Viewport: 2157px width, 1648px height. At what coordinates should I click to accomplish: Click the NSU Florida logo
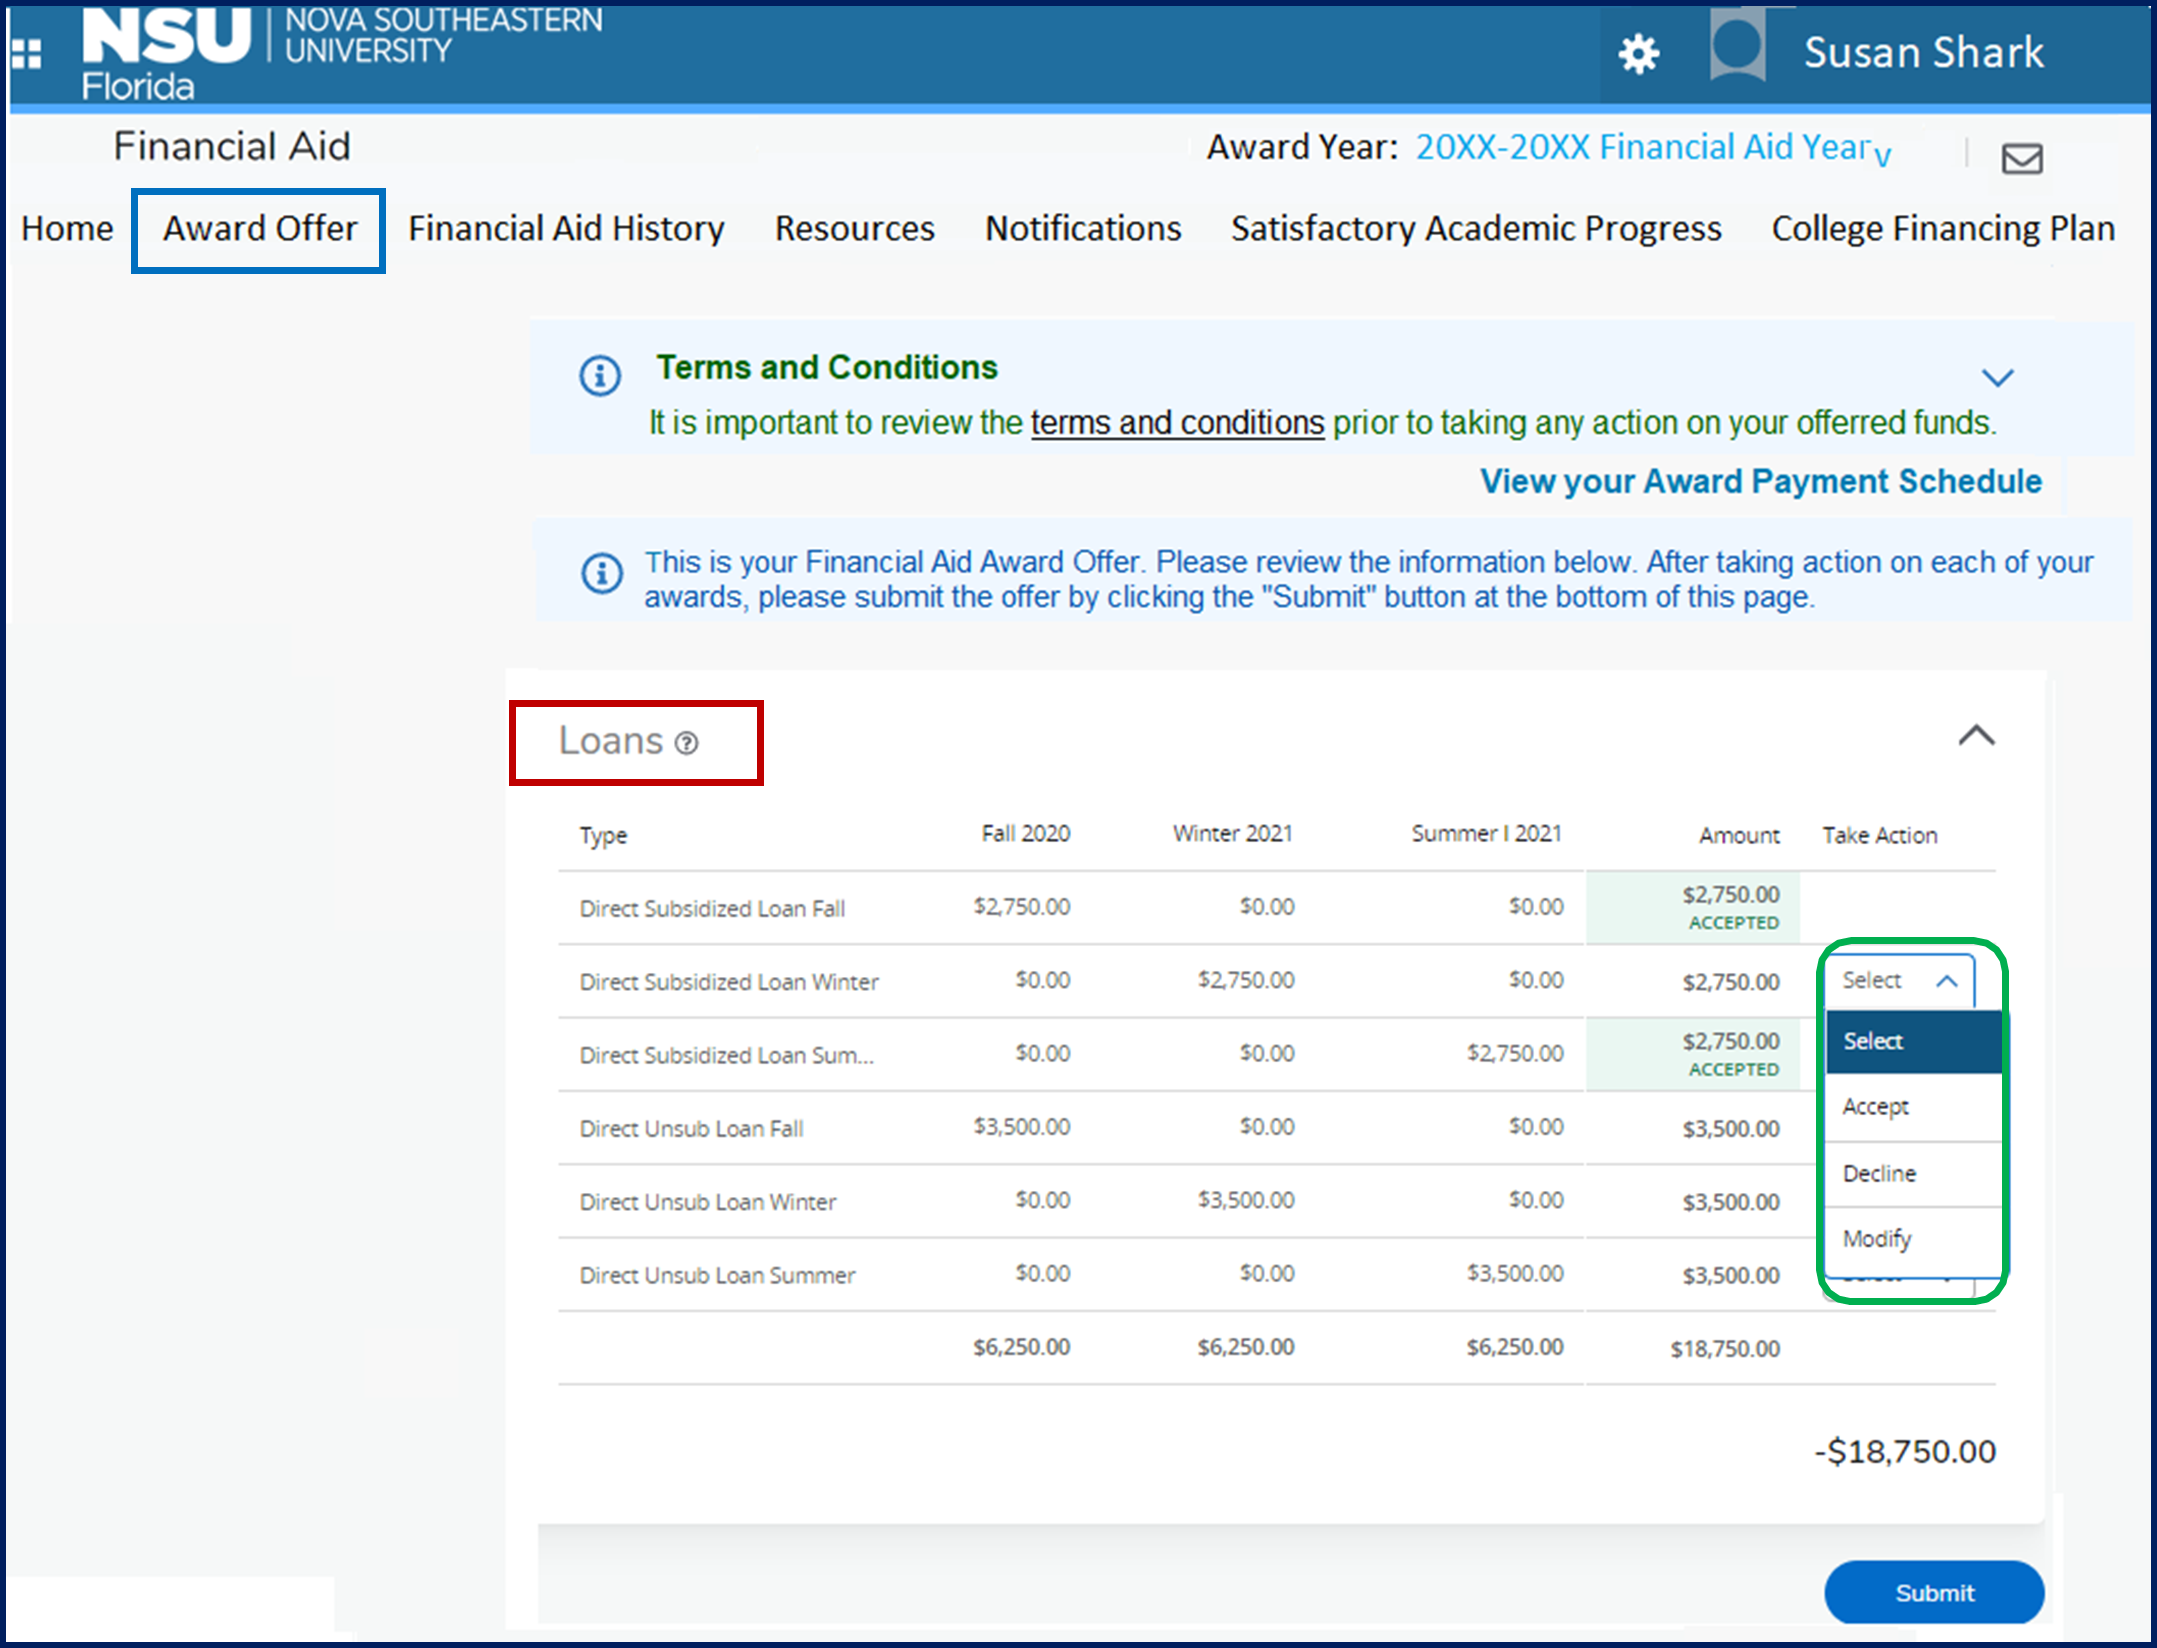coord(165,52)
